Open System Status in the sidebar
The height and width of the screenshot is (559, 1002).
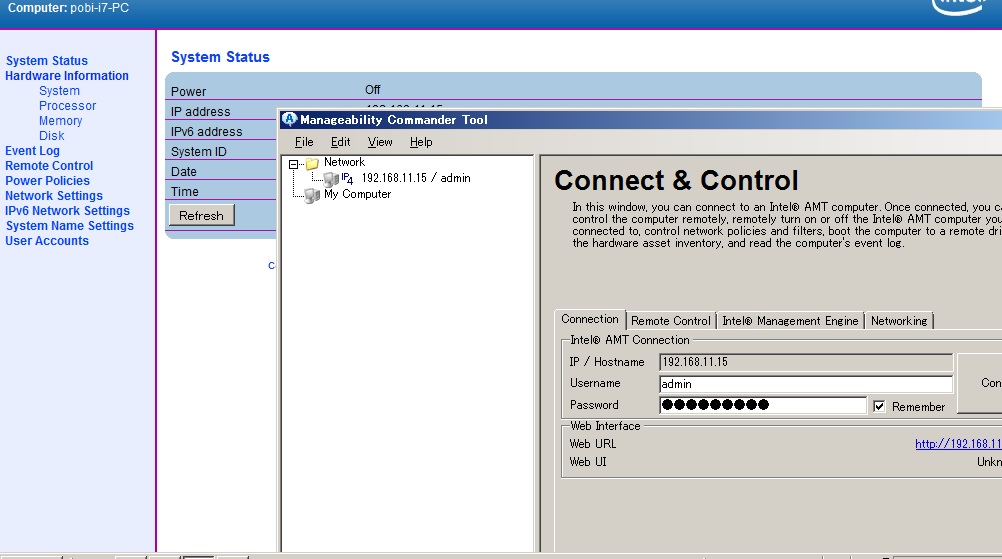click(47, 61)
